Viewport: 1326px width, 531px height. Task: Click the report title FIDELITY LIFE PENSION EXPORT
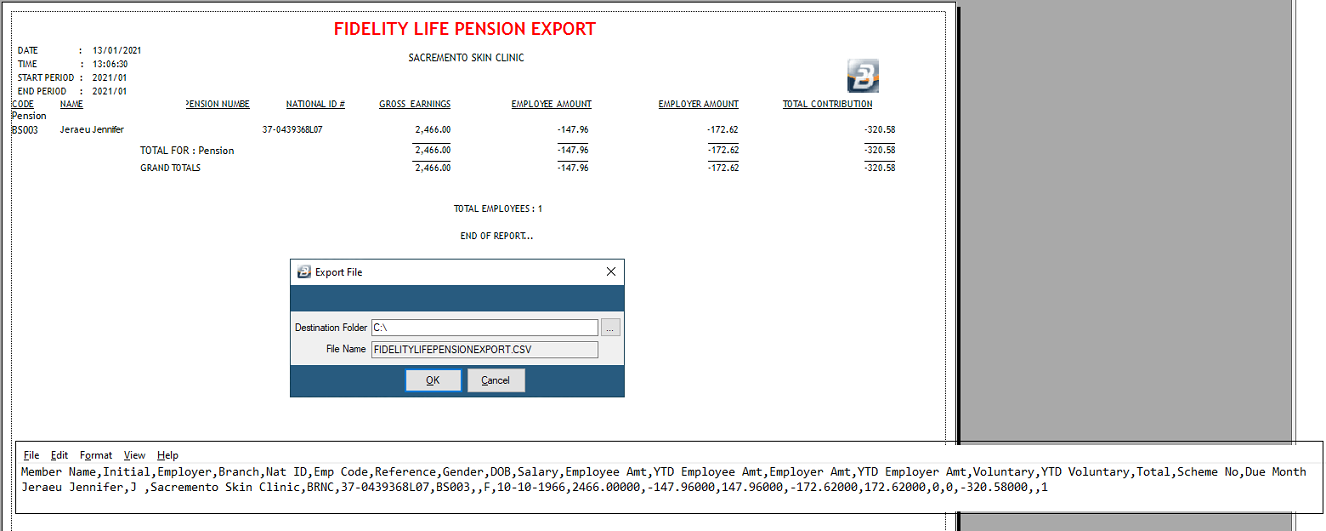pos(465,29)
